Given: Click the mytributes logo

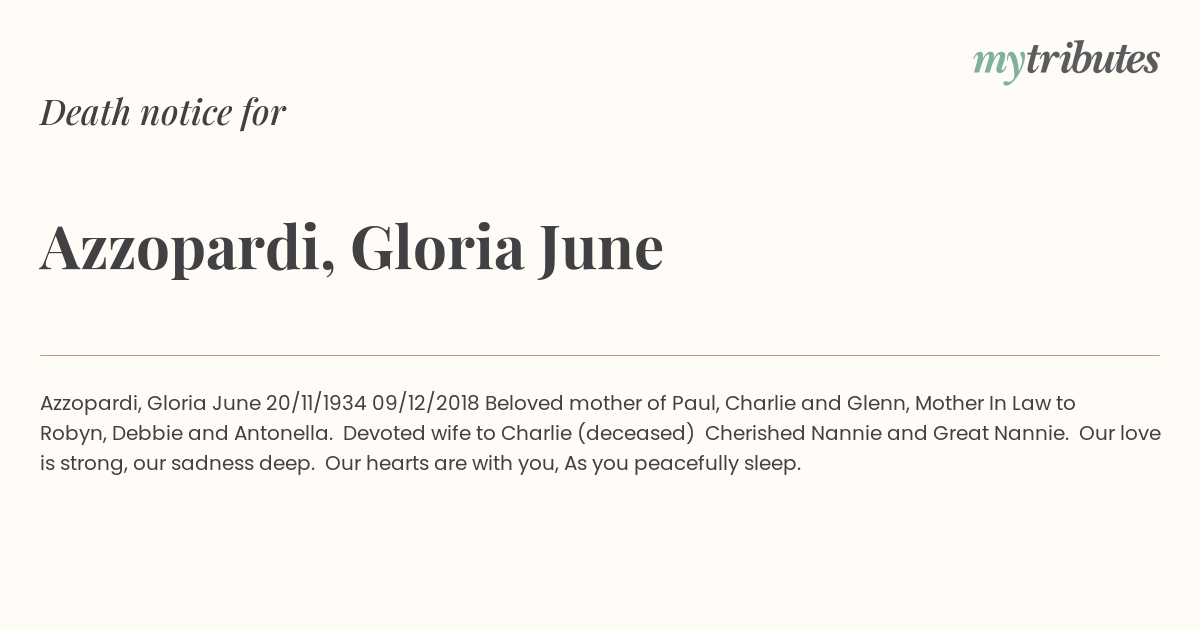Looking at the screenshot, I should [x=1066, y=61].
